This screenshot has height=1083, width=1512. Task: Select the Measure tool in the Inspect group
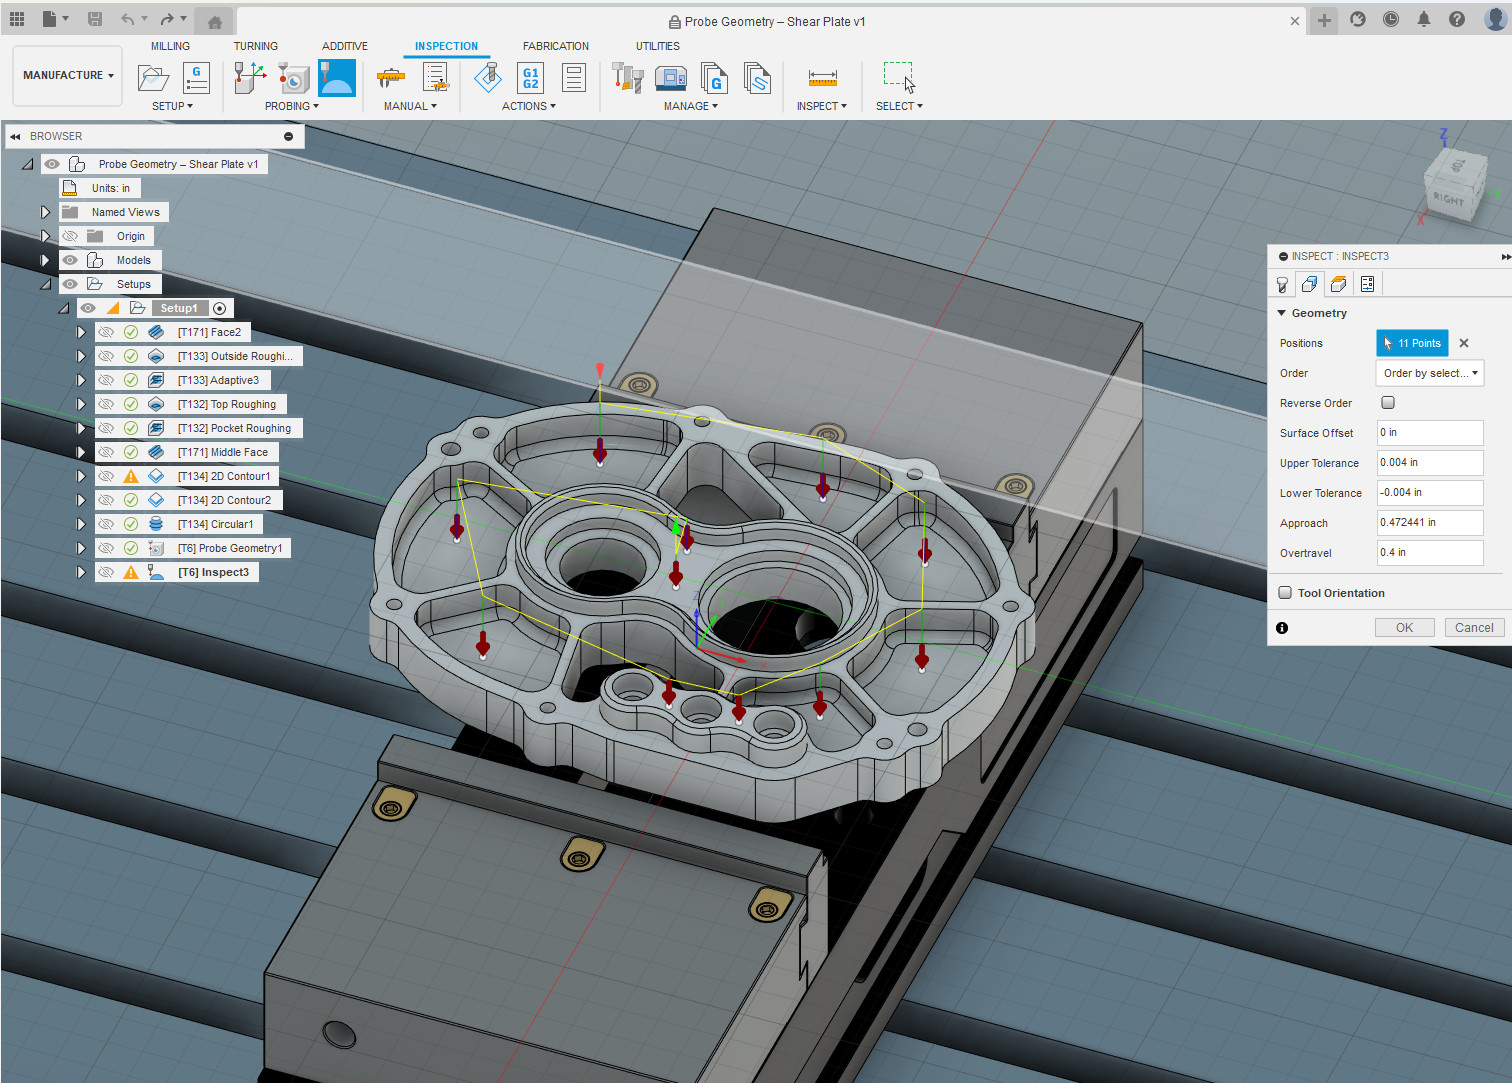(x=823, y=78)
